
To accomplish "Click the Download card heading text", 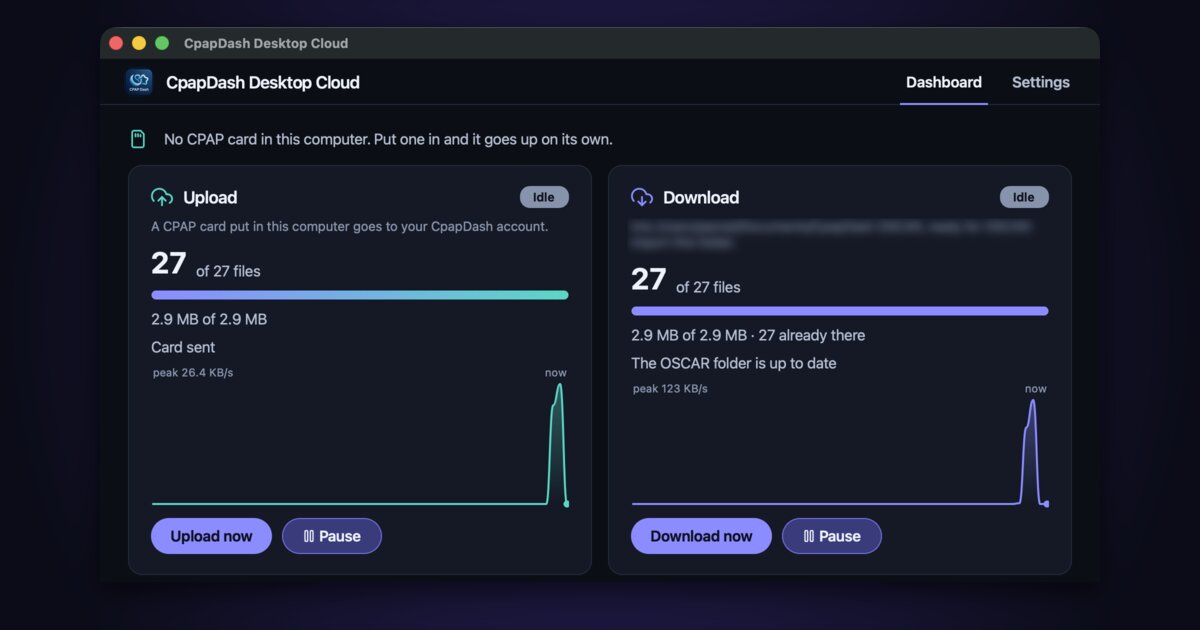I will (701, 198).
